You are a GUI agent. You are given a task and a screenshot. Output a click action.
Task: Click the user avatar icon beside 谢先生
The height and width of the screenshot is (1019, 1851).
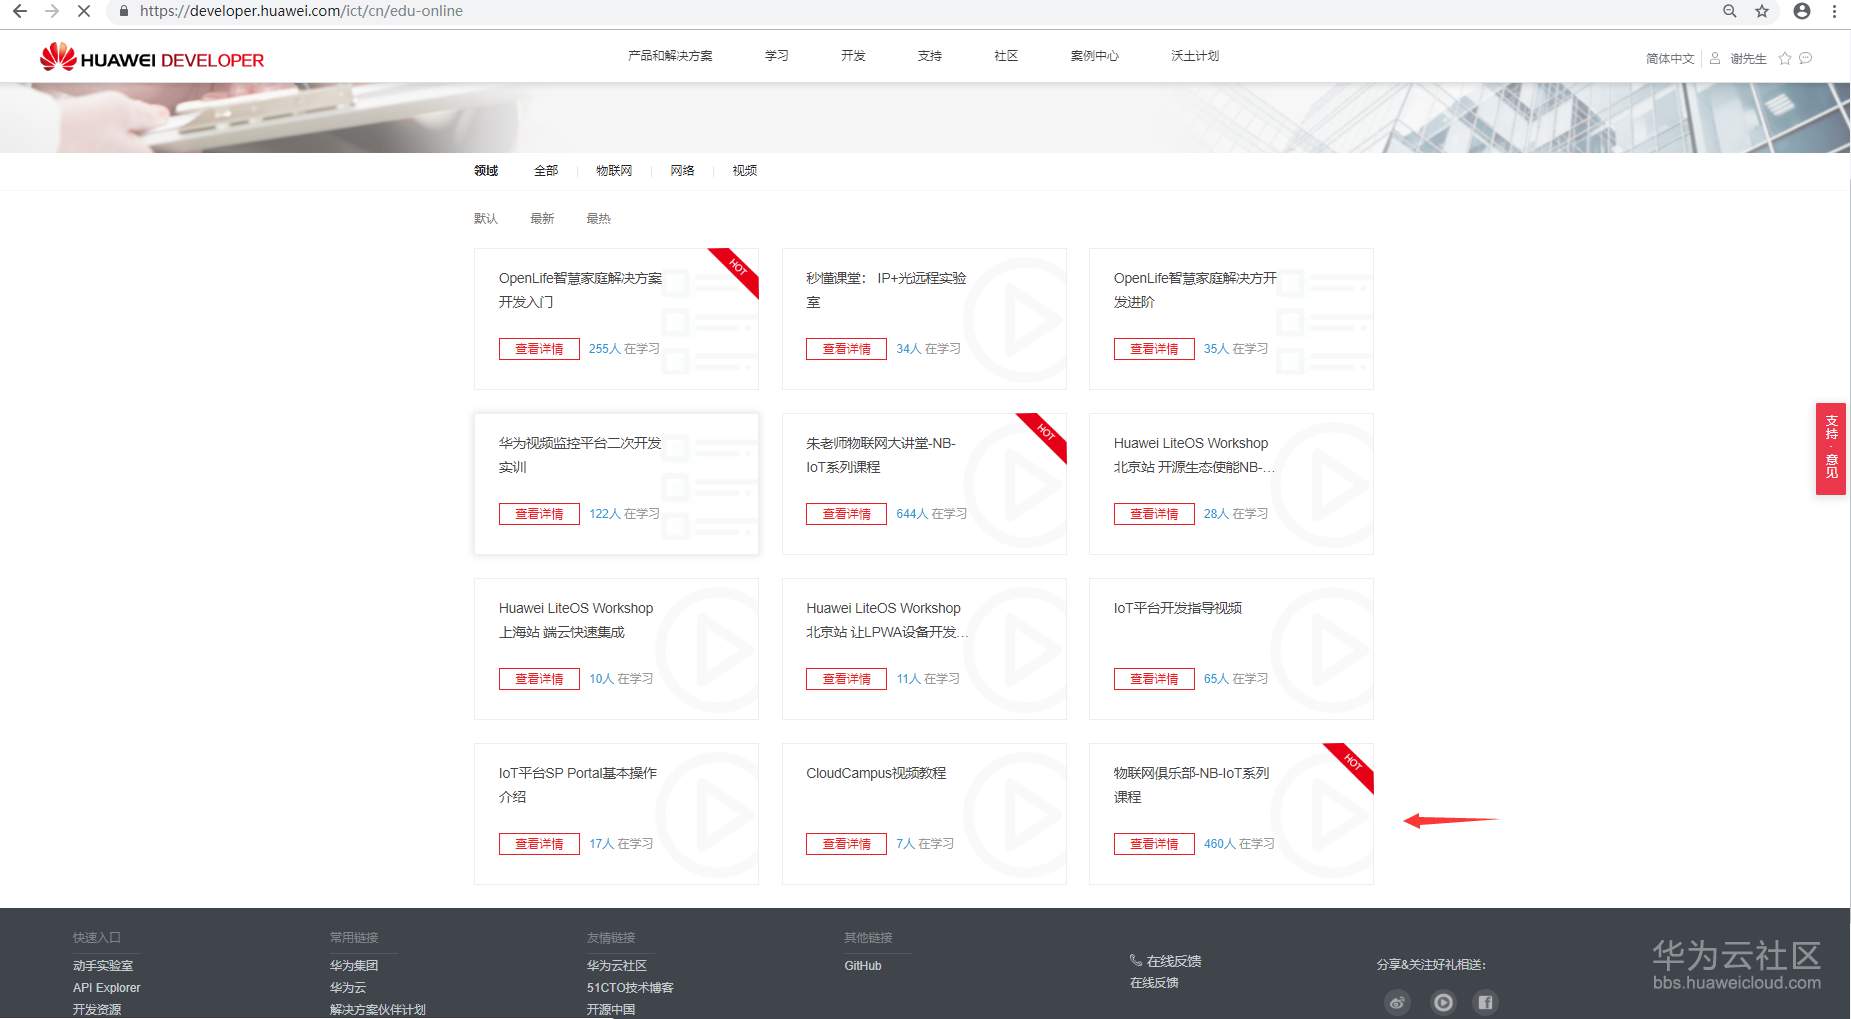point(1715,58)
